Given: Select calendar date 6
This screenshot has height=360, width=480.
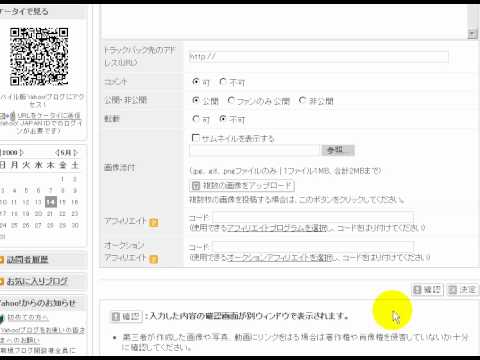Looking at the screenshot, I should click(38, 190).
